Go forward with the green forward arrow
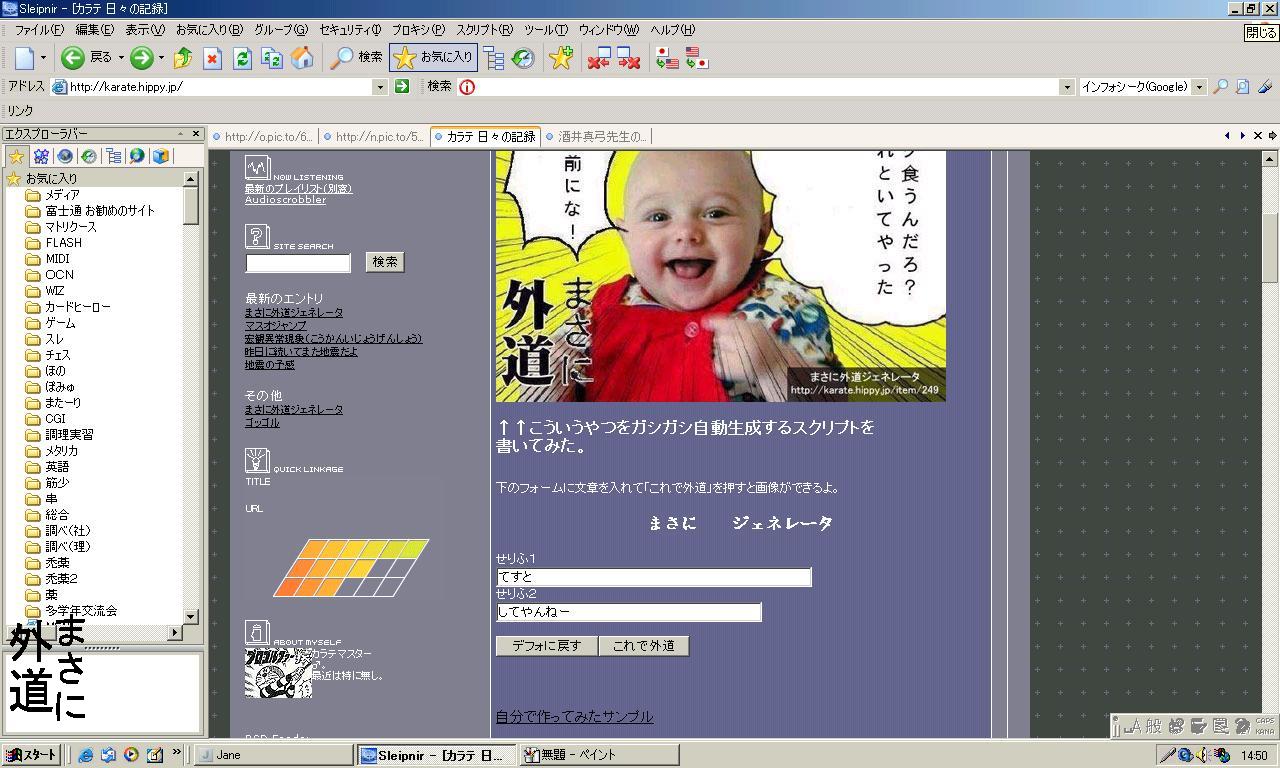 coord(142,58)
